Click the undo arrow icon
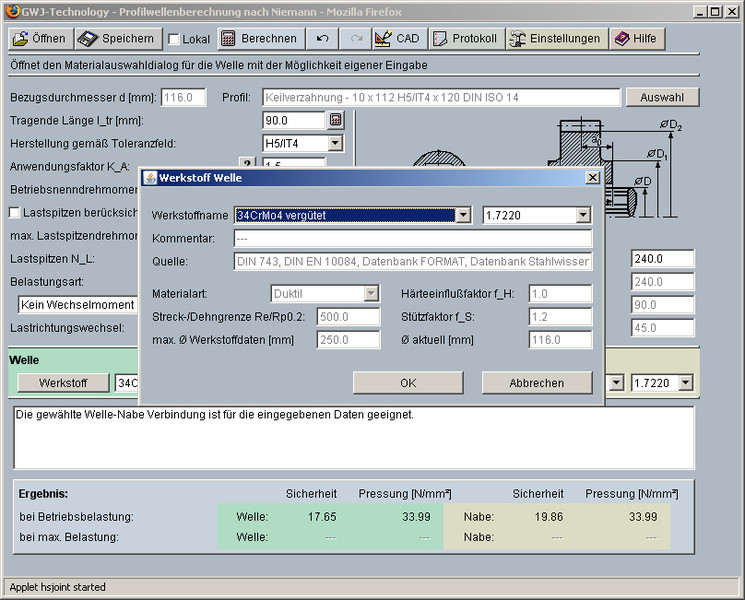 (x=322, y=39)
